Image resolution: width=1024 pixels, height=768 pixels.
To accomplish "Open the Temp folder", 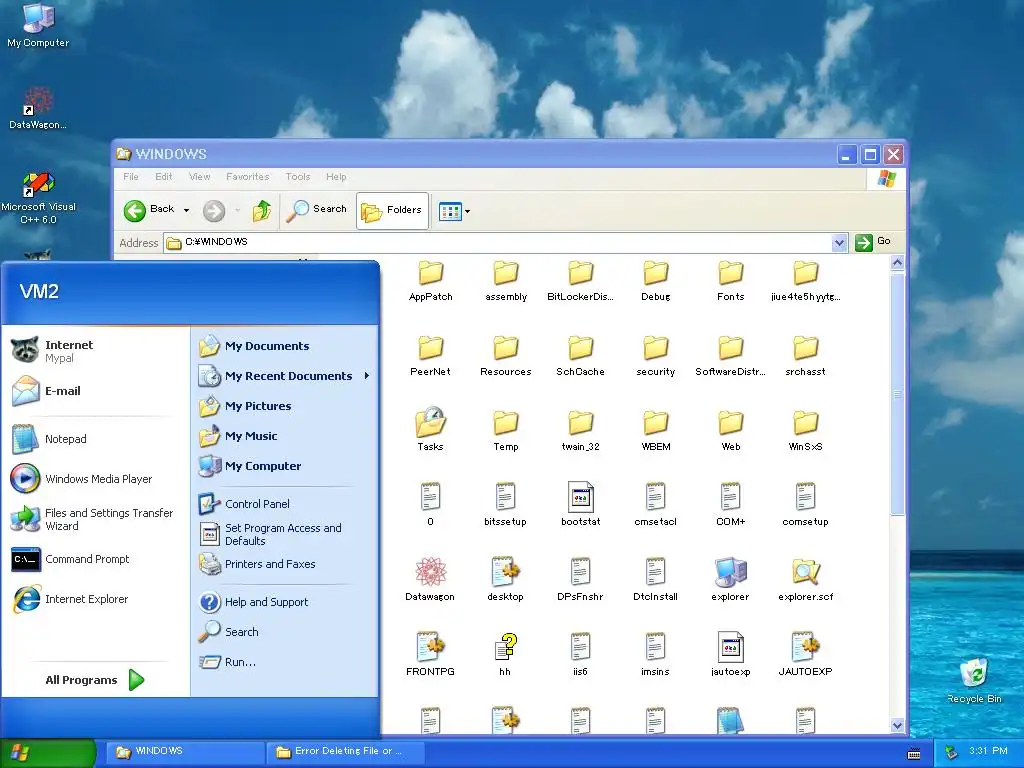I will [505, 431].
